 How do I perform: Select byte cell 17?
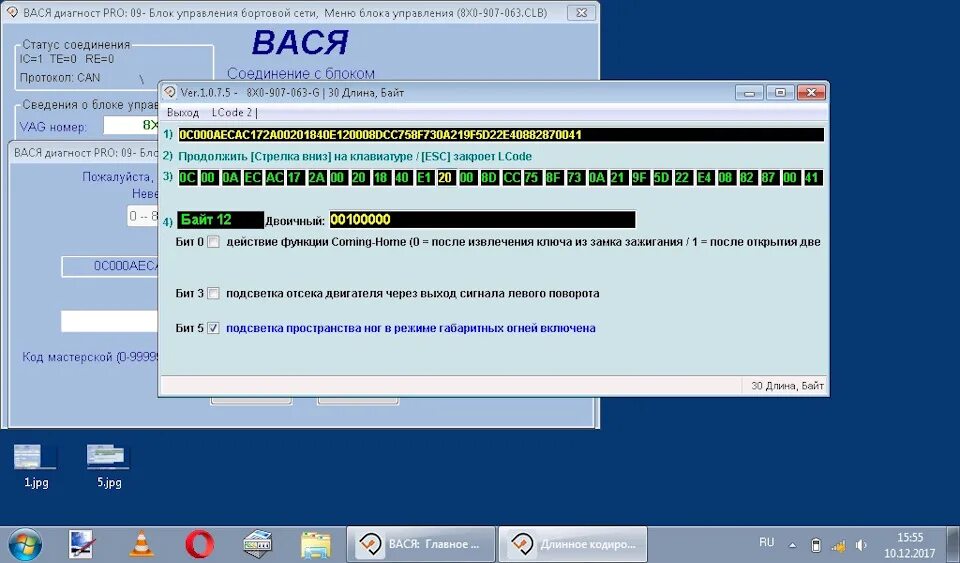click(294, 178)
